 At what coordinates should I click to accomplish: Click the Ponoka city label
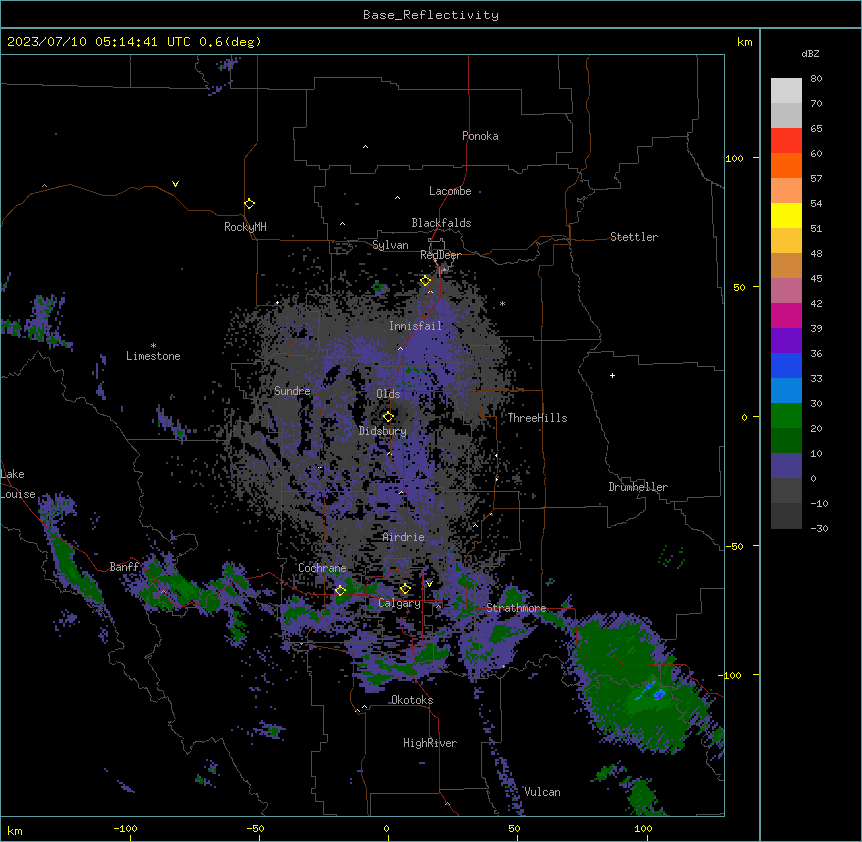[480, 136]
